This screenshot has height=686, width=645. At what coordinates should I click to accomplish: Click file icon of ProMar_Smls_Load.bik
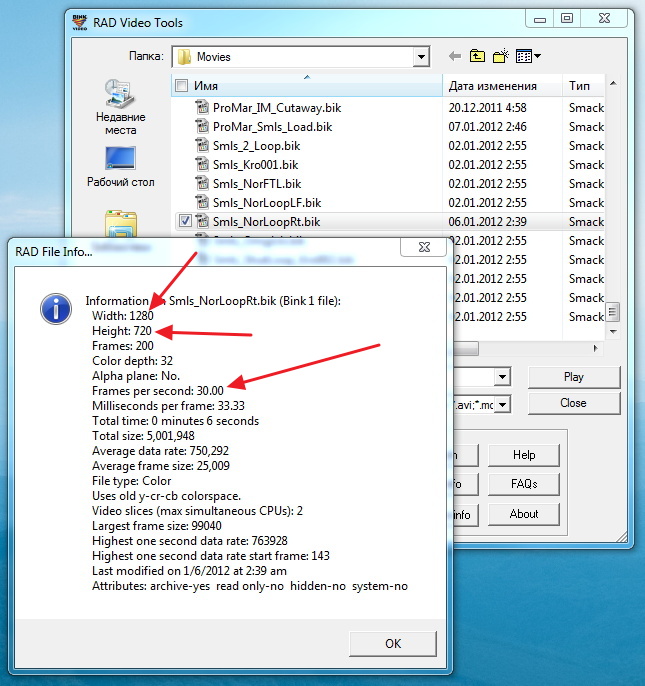pos(202,126)
